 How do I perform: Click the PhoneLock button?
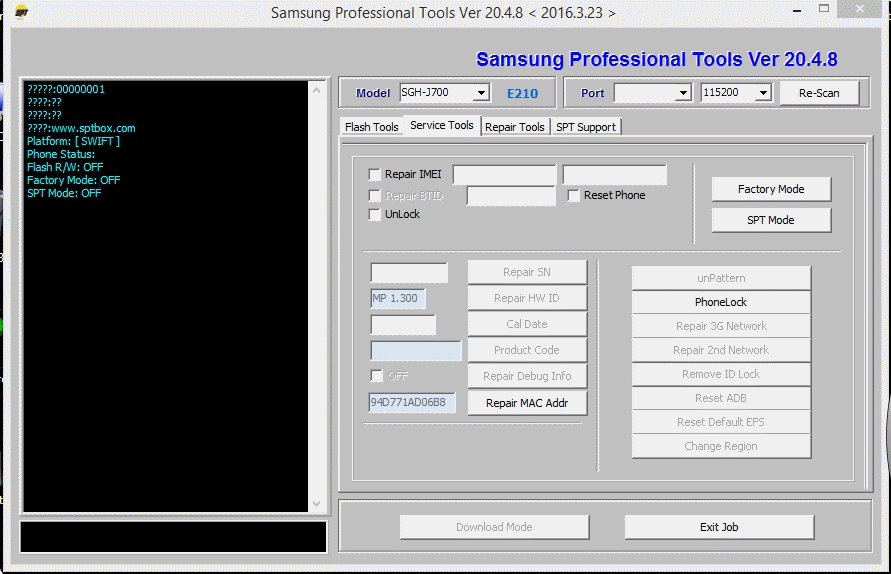[721, 302]
